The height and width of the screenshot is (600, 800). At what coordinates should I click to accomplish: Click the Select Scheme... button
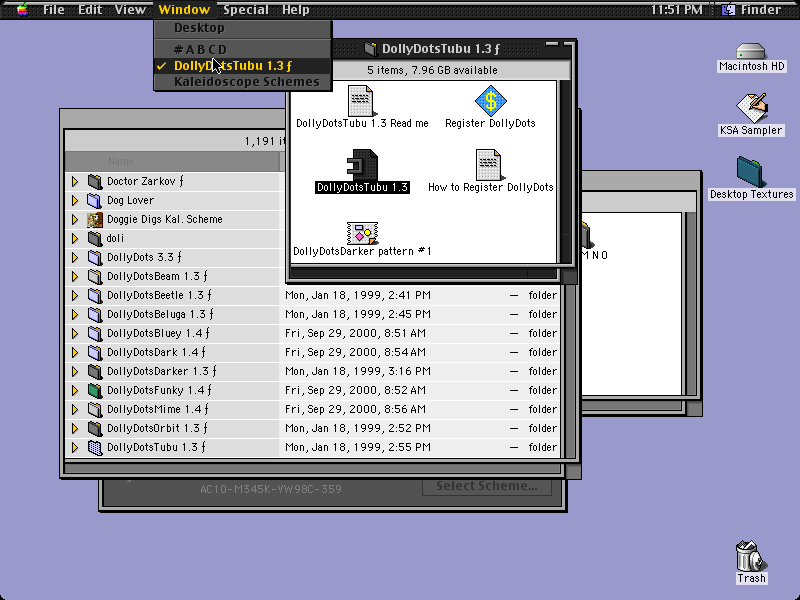coord(487,486)
